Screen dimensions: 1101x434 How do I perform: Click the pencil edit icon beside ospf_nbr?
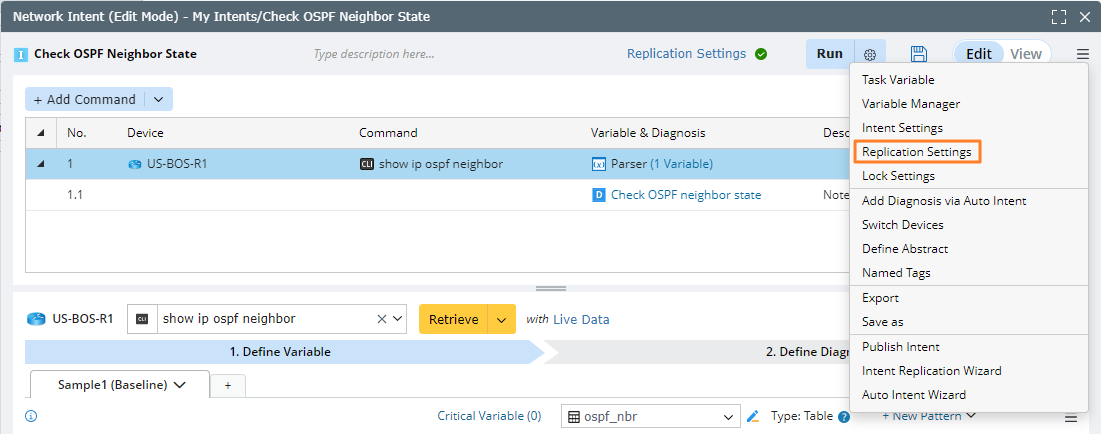(753, 416)
